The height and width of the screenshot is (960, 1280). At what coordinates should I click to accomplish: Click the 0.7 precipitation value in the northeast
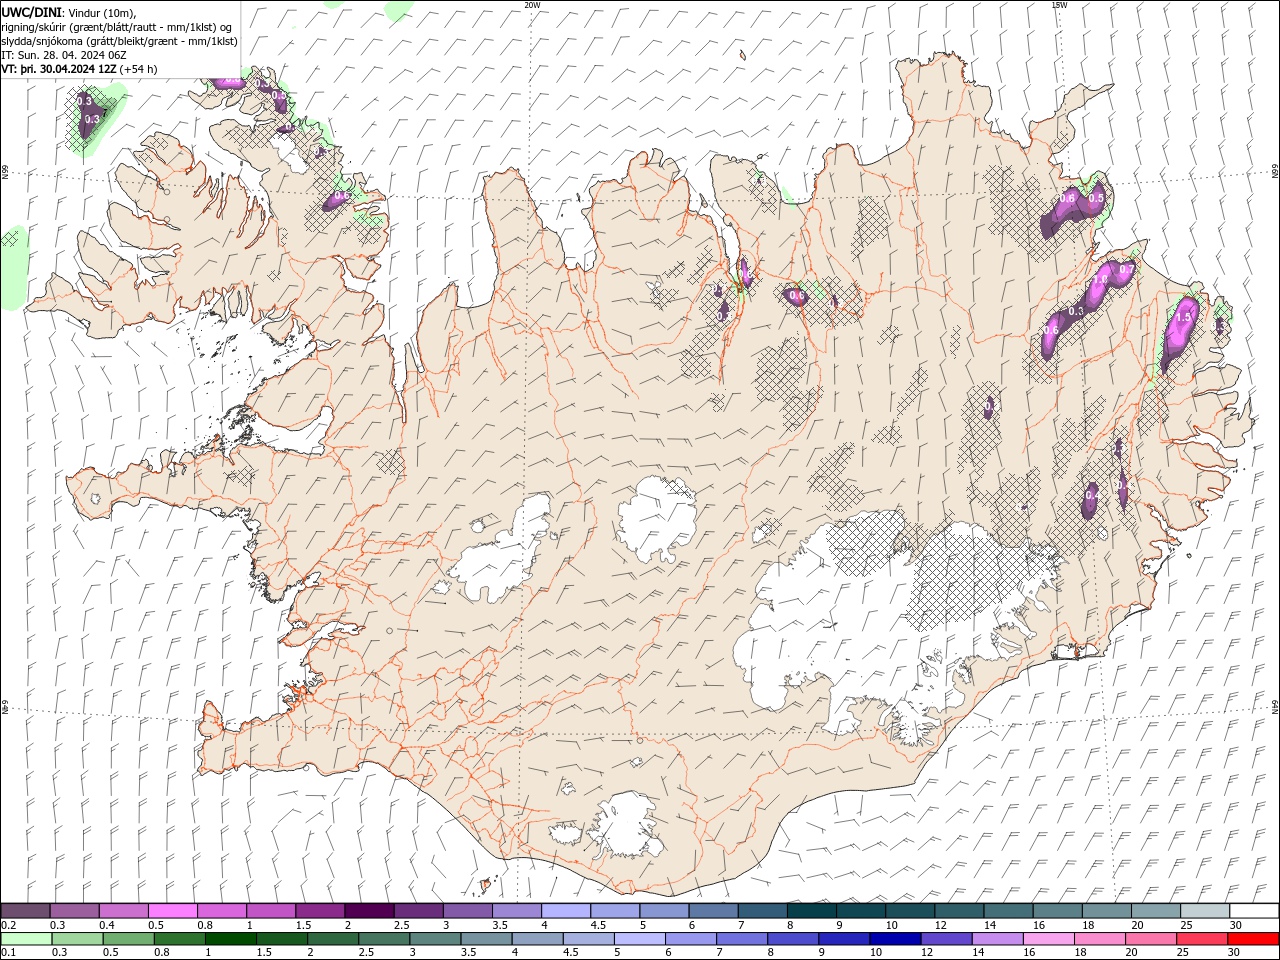click(x=1125, y=269)
